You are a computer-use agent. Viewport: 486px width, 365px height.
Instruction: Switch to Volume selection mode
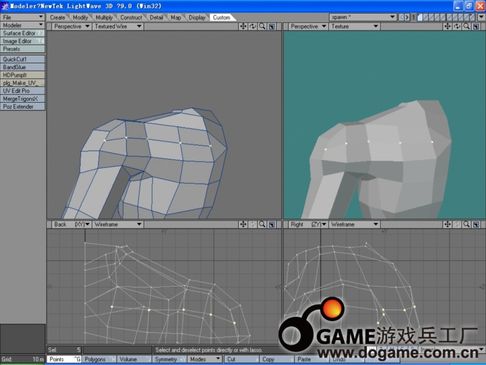tap(134, 359)
